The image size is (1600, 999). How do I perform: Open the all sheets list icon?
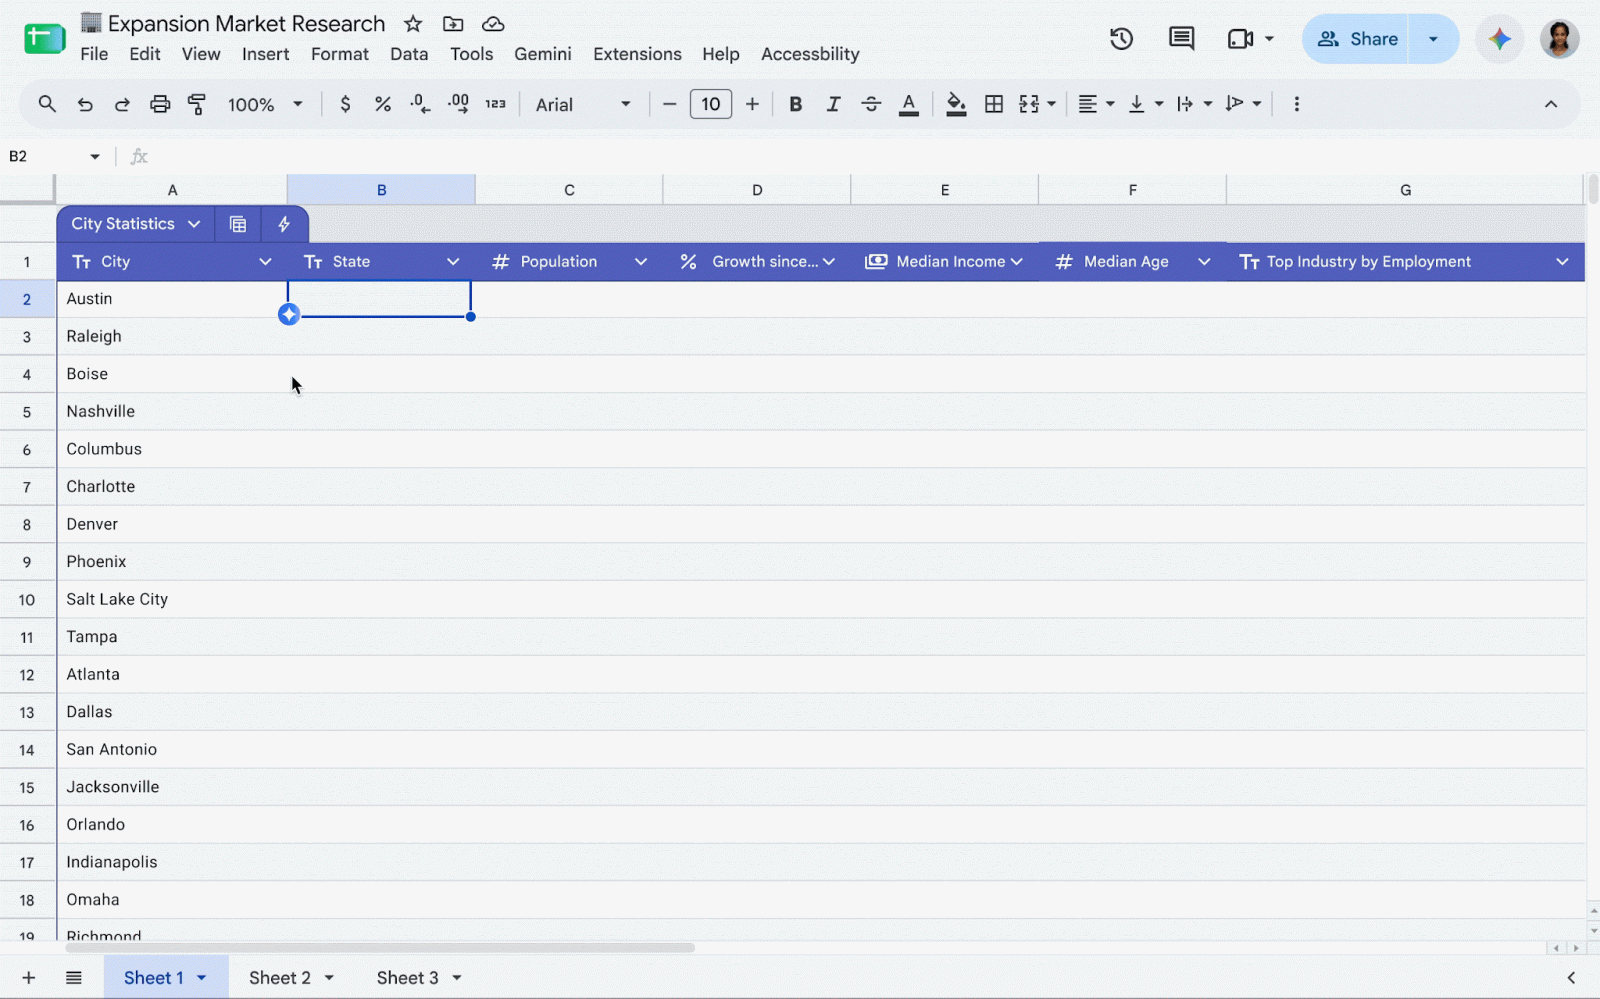(73, 978)
